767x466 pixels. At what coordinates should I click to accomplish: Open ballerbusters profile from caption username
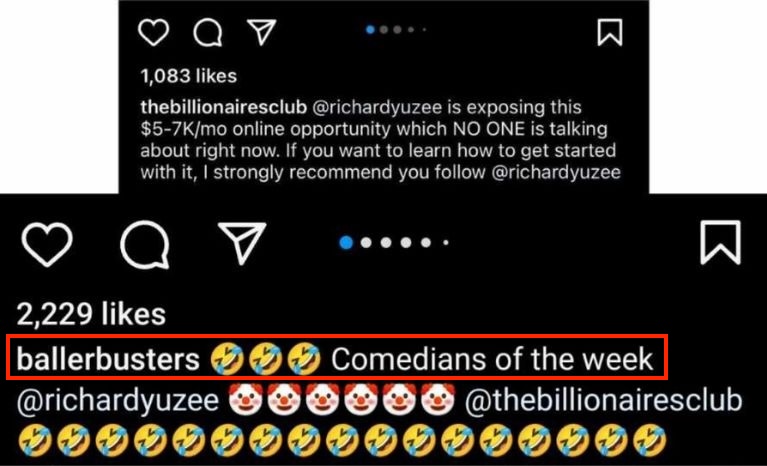pyautogui.click(x=108, y=359)
